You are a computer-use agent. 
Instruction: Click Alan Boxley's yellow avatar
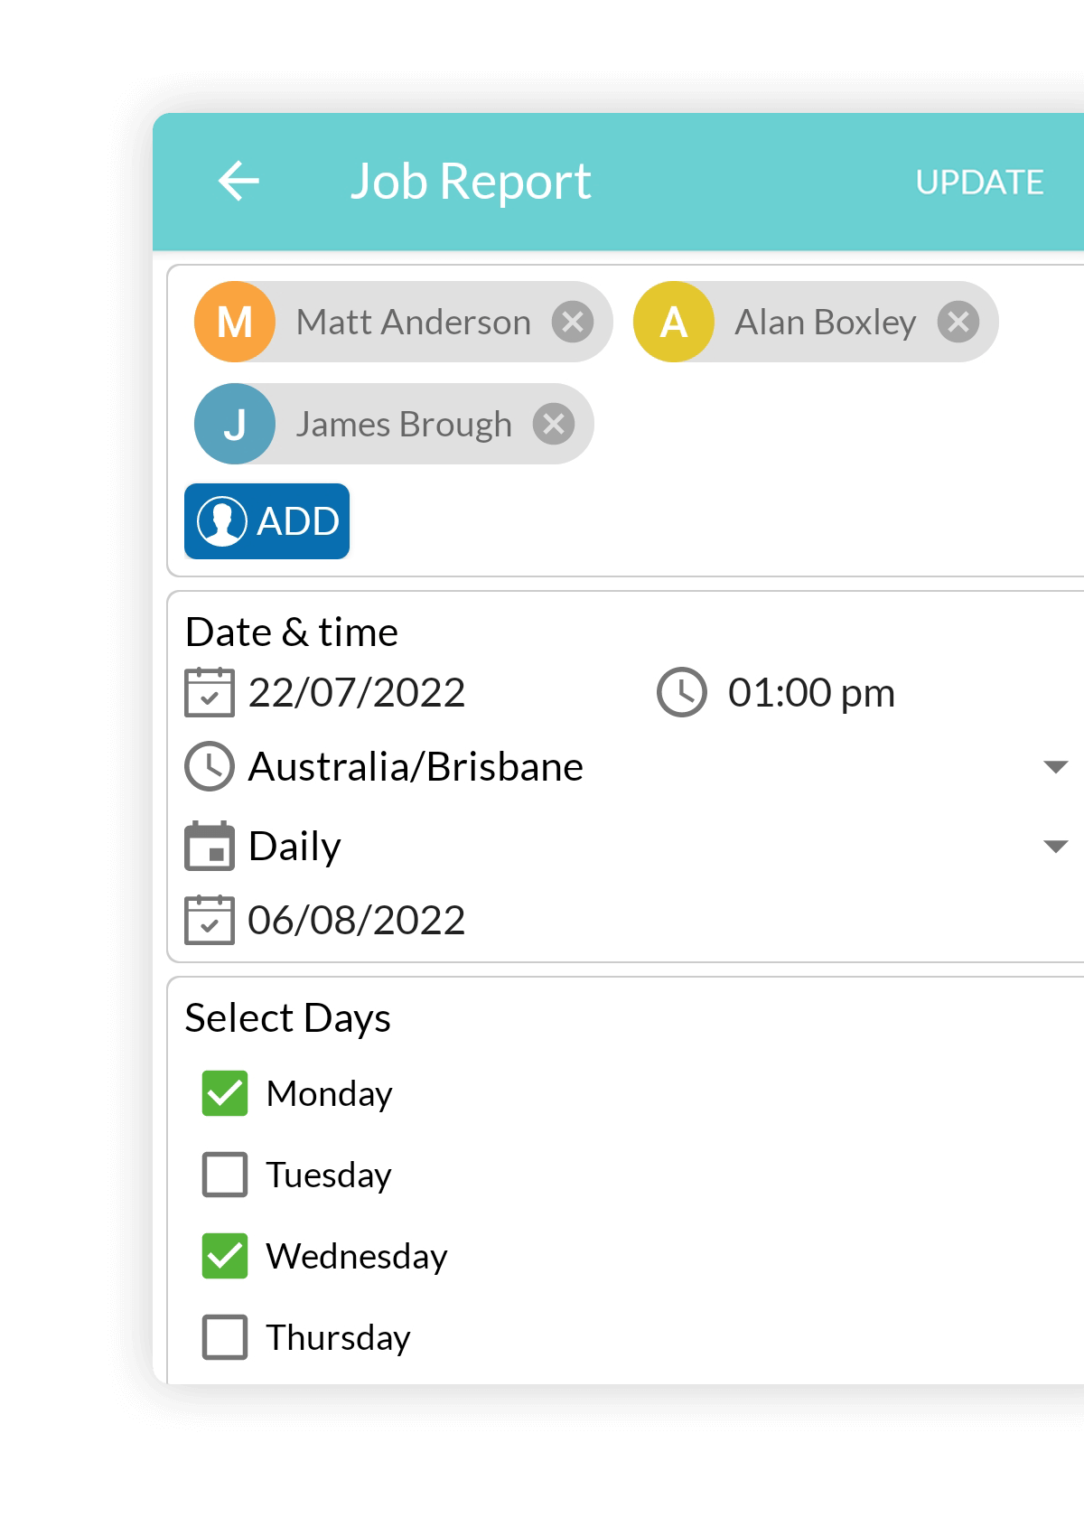point(672,321)
